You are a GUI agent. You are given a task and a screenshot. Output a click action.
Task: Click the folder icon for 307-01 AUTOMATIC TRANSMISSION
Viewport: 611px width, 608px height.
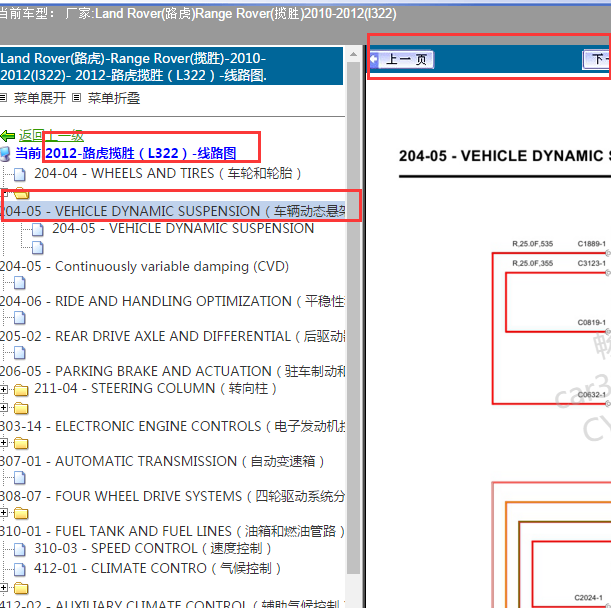(21, 444)
